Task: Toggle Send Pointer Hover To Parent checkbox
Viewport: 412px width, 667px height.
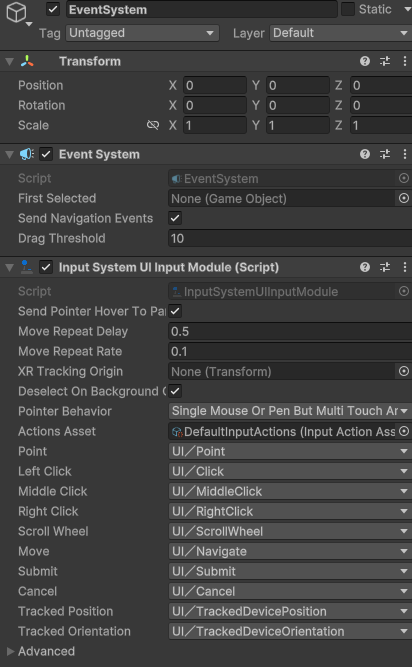Action: [175, 311]
